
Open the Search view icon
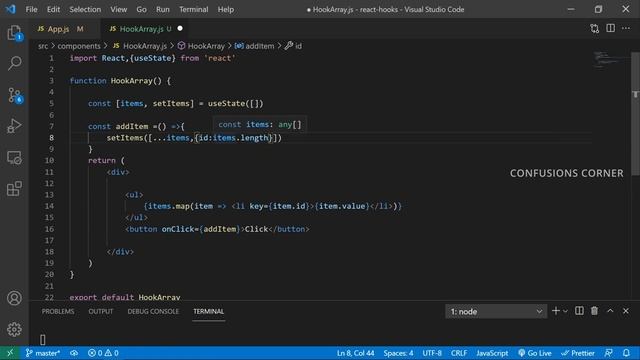click(x=14, y=63)
